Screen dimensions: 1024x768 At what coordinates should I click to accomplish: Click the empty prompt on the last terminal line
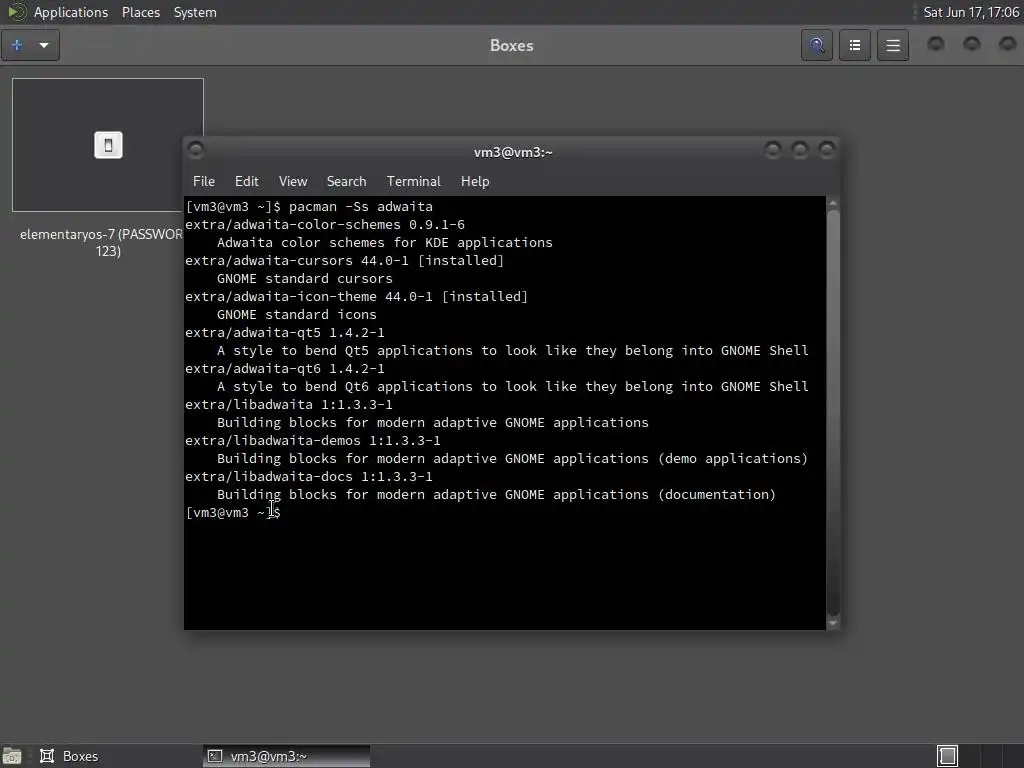click(x=233, y=513)
